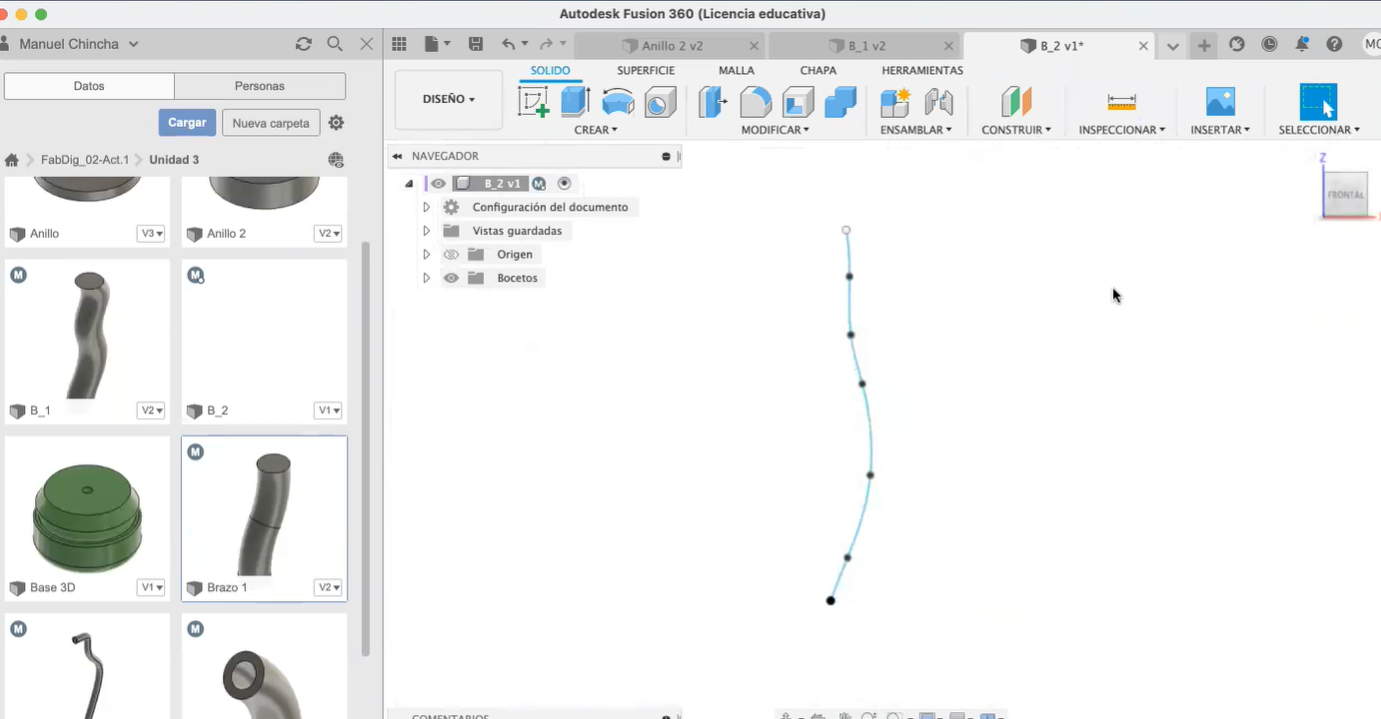Select the Create Sketch tool
Image resolution: width=1381 pixels, height=719 pixels.
(534, 101)
